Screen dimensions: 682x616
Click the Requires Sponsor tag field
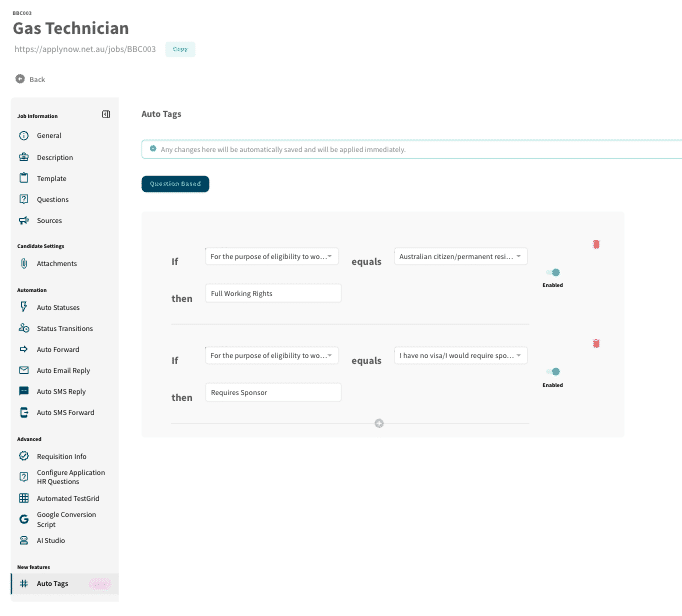[x=272, y=393]
